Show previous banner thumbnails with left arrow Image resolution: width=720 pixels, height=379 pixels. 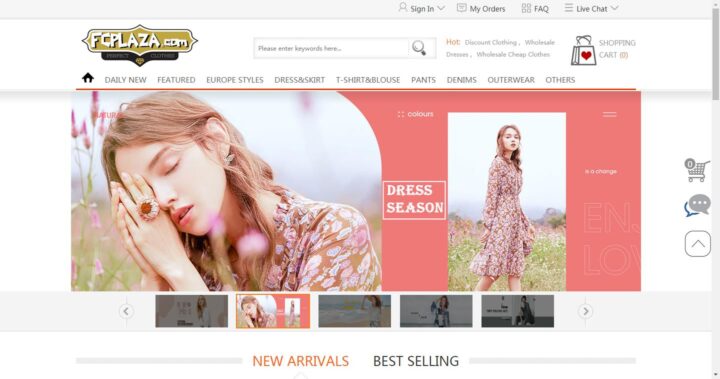[126, 311]
